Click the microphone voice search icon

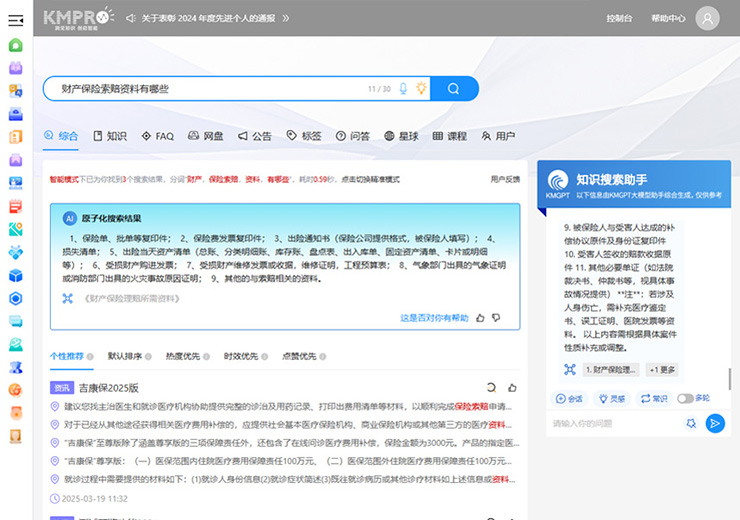click(403, 89)
